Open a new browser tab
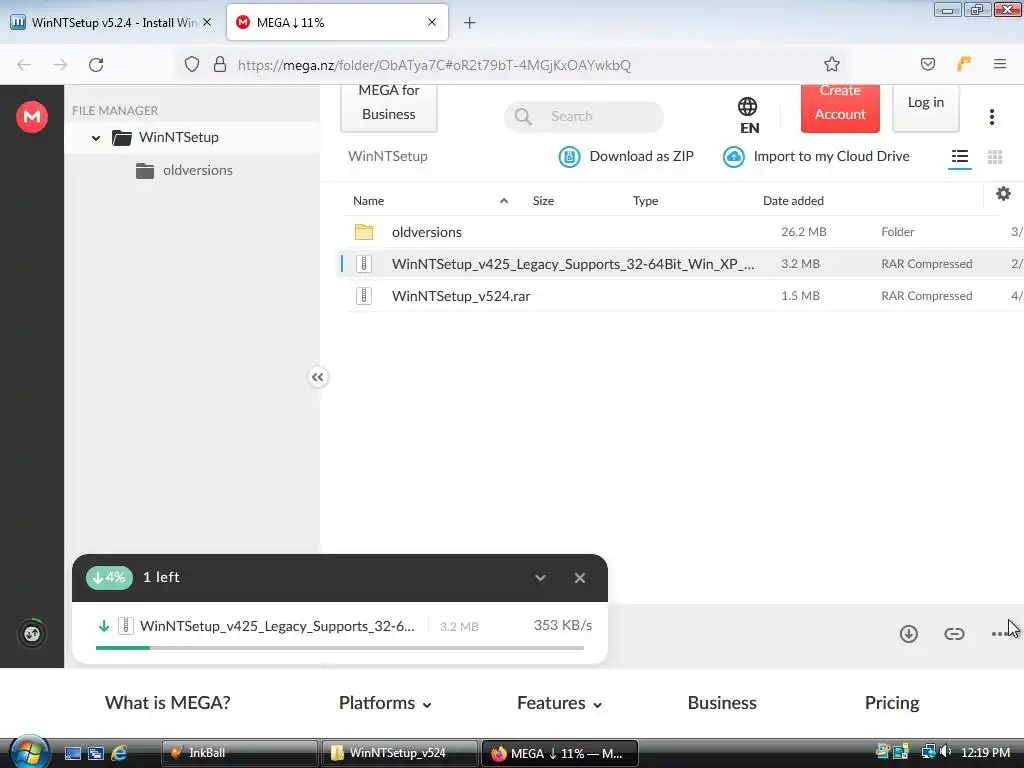The width and height of the screenshot is (1024, 768). pos(469,23)
